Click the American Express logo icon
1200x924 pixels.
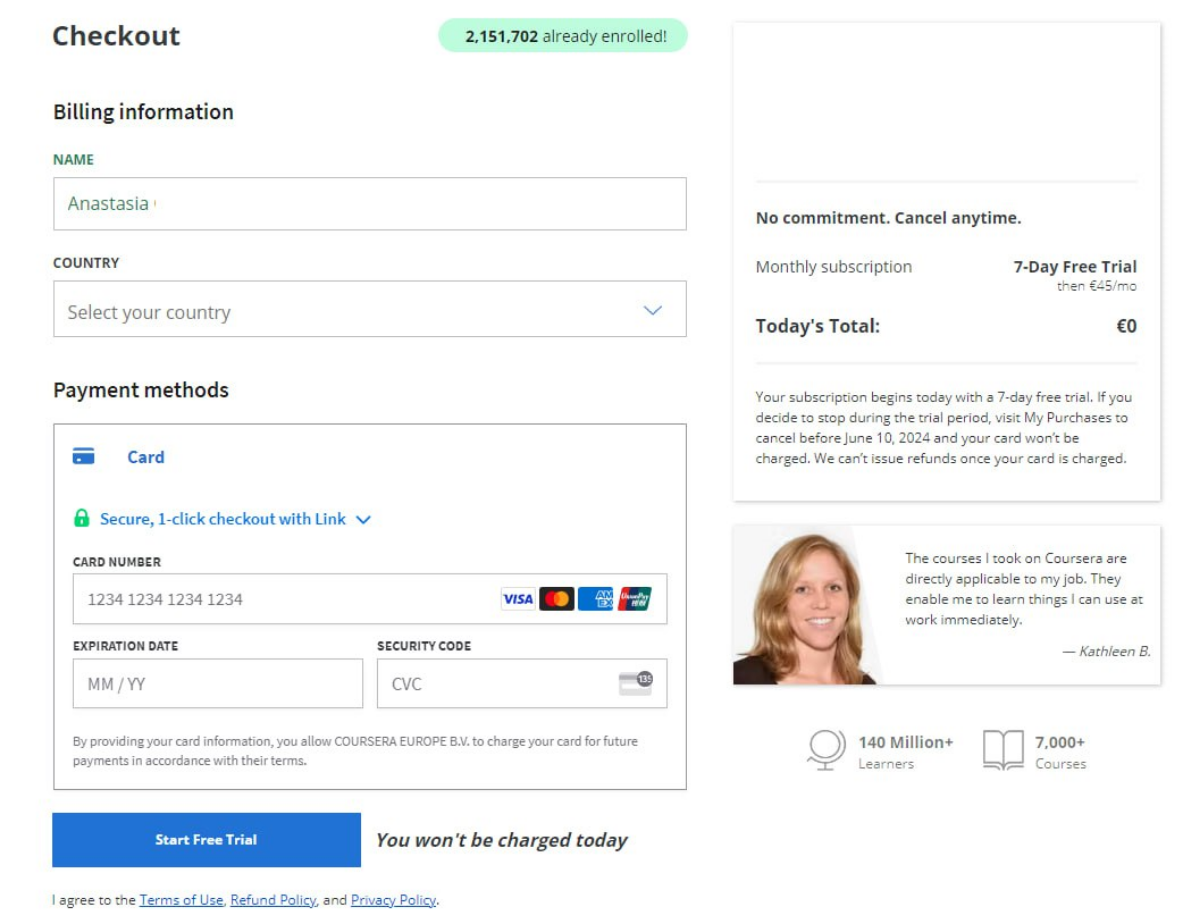(x=596, y=599)
